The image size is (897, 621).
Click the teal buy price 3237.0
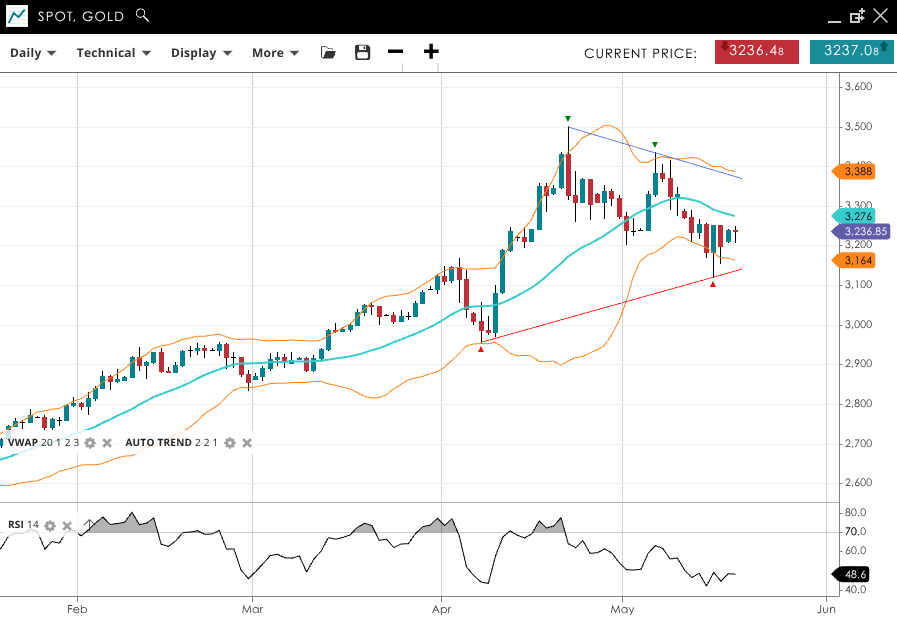coord(851,51)
